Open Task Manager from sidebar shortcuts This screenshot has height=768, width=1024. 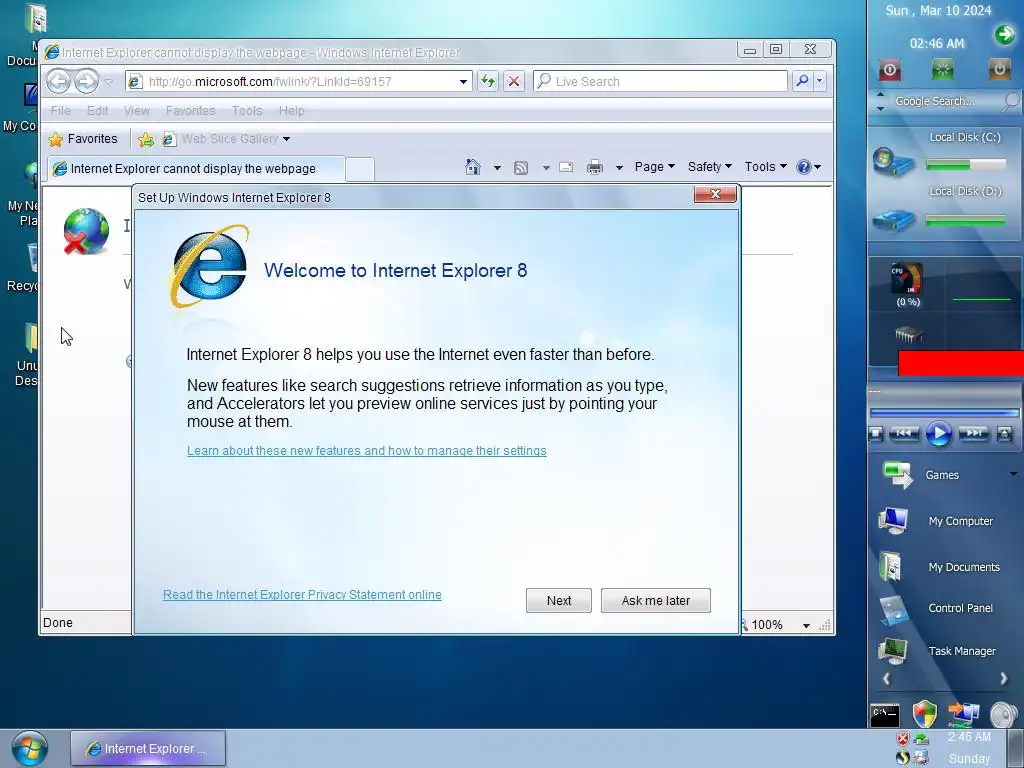(939, 650)
